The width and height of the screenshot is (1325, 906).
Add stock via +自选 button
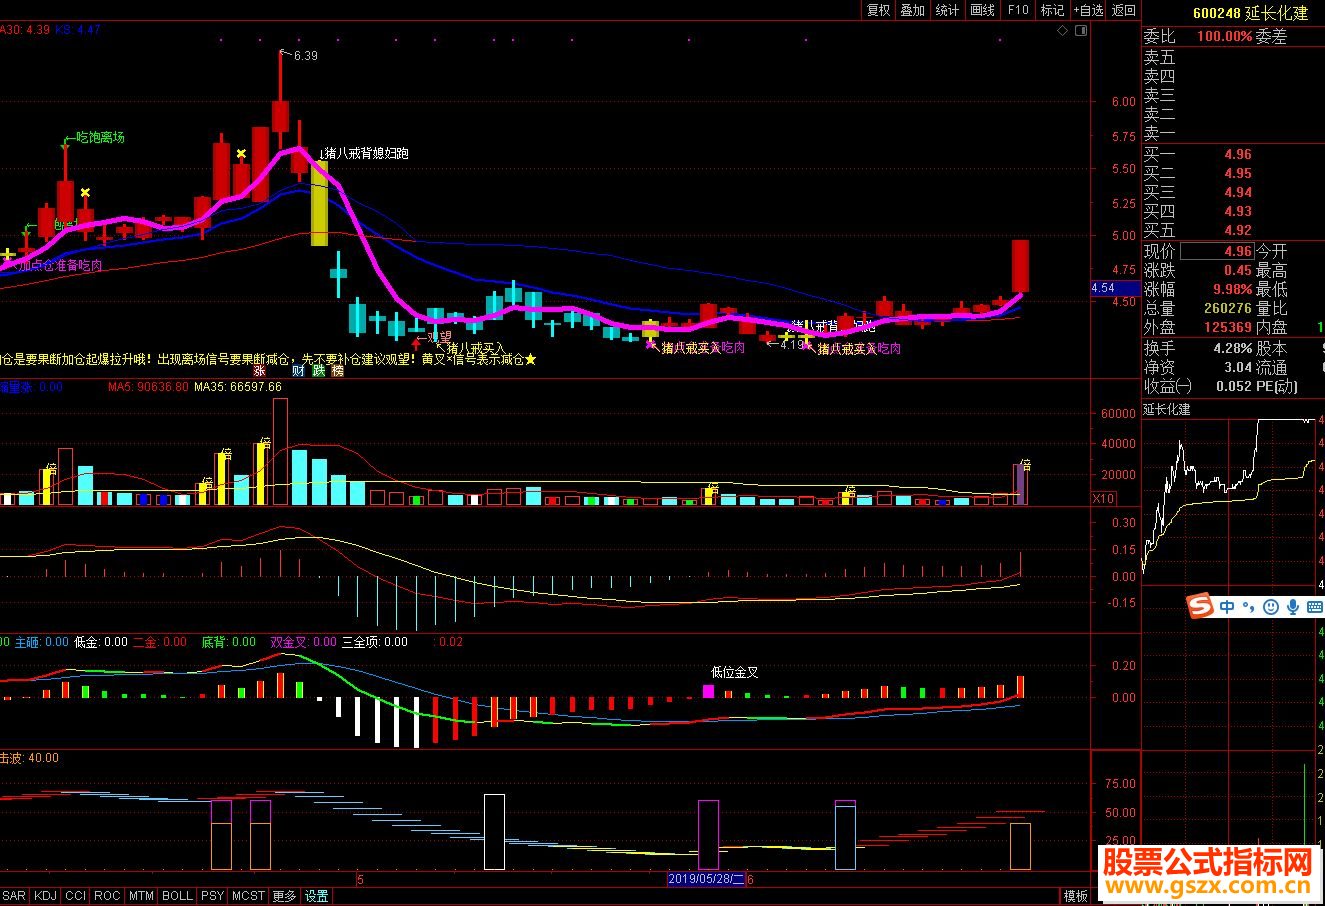(1088, 10)
